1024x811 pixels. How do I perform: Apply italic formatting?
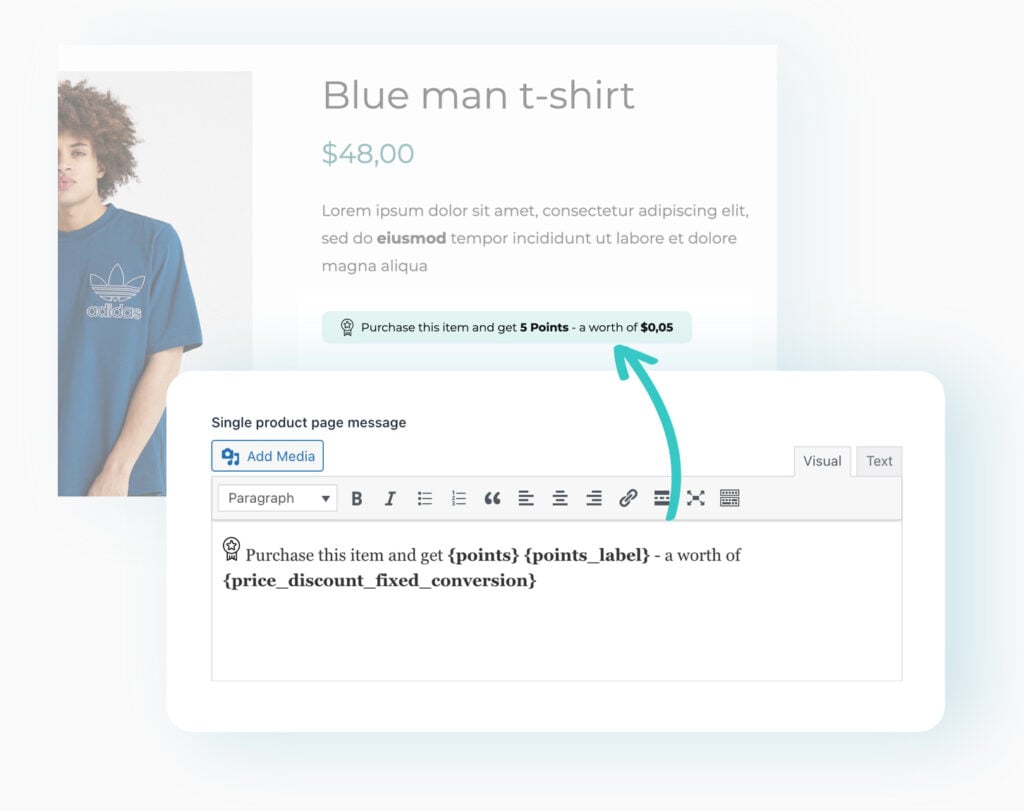click(390, 498)
